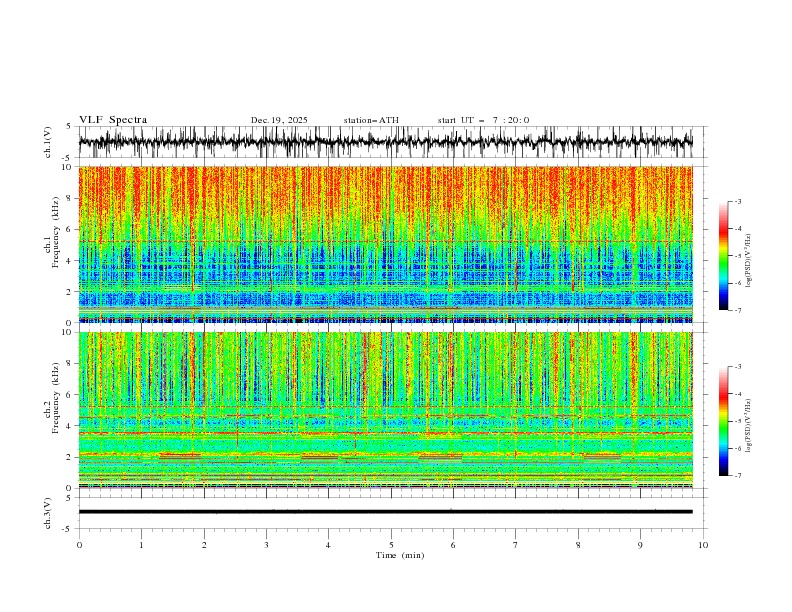This screenshot has height=612, width=792.
Task: Click the '1' minute tick on the time axis
Action: click(141, 545)
